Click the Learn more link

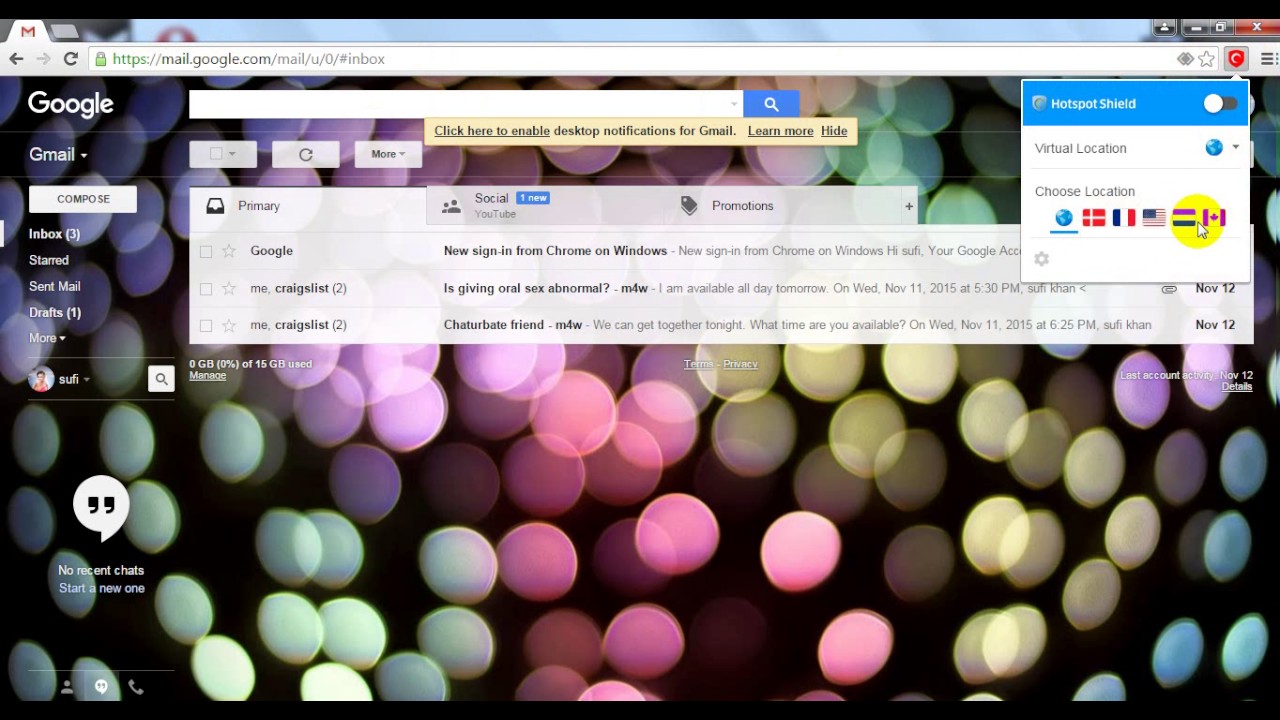pyautogui.click(x=780, y=131)
